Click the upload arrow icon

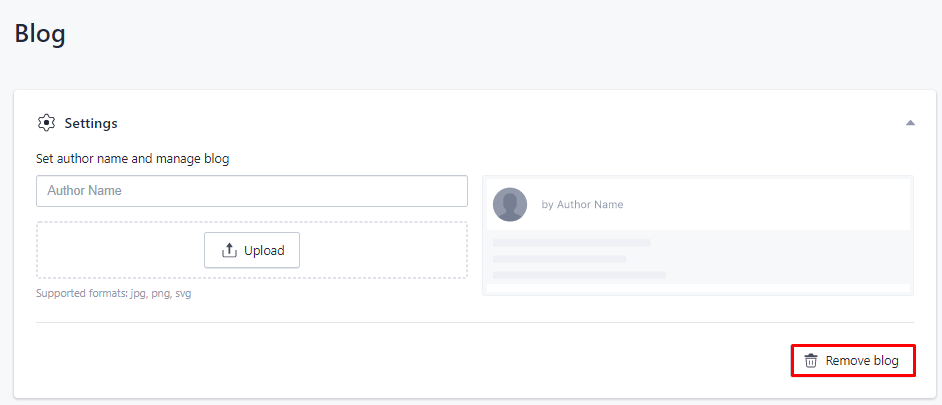[229, 251]
